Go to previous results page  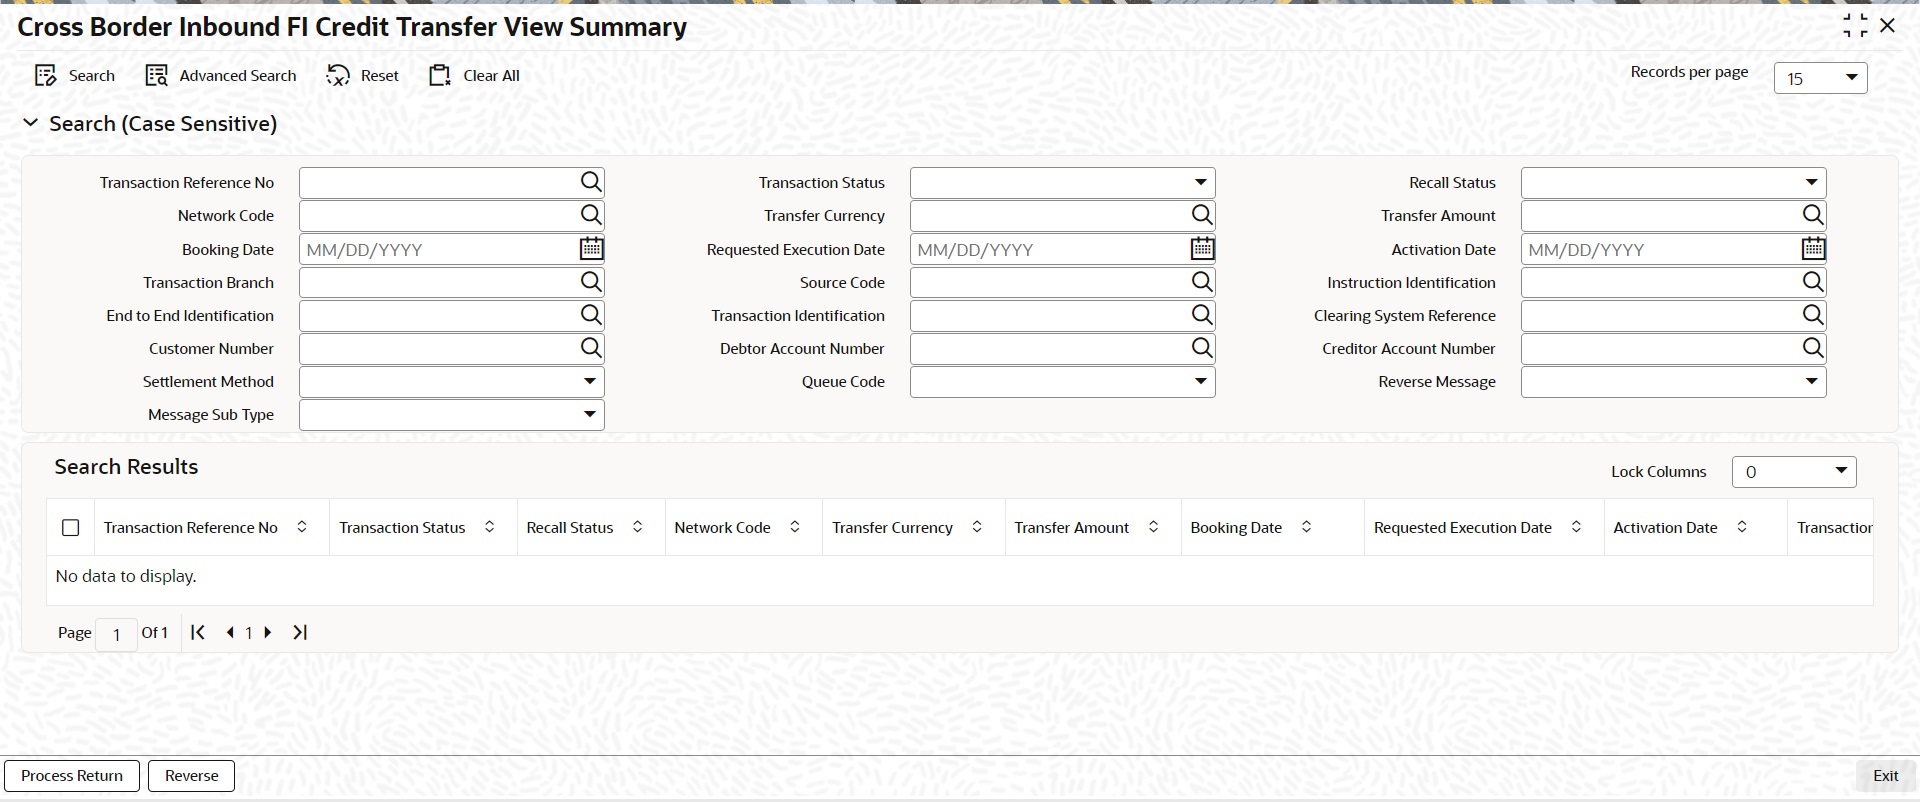pos(230,632)
